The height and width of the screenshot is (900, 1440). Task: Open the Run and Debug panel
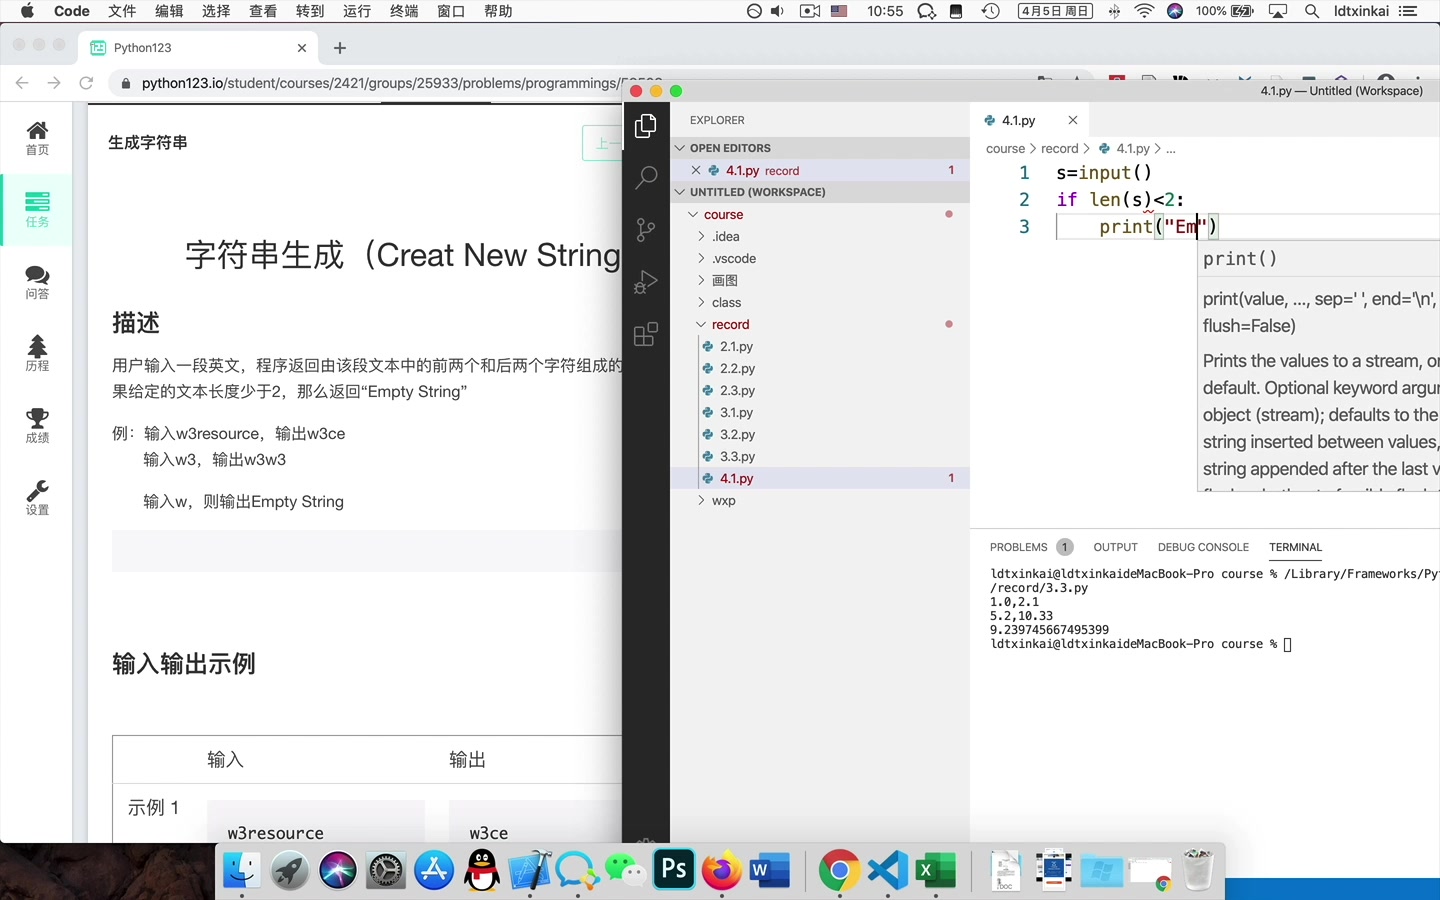[645, 283]
